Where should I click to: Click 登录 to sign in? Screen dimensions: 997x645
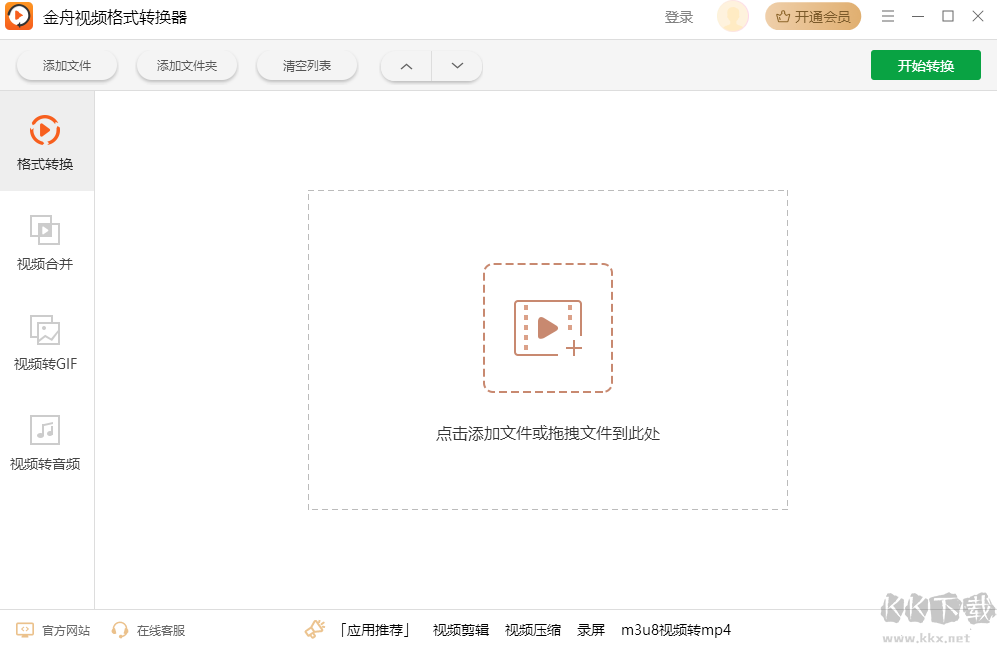pyautogui.click(x=678, y=16)
